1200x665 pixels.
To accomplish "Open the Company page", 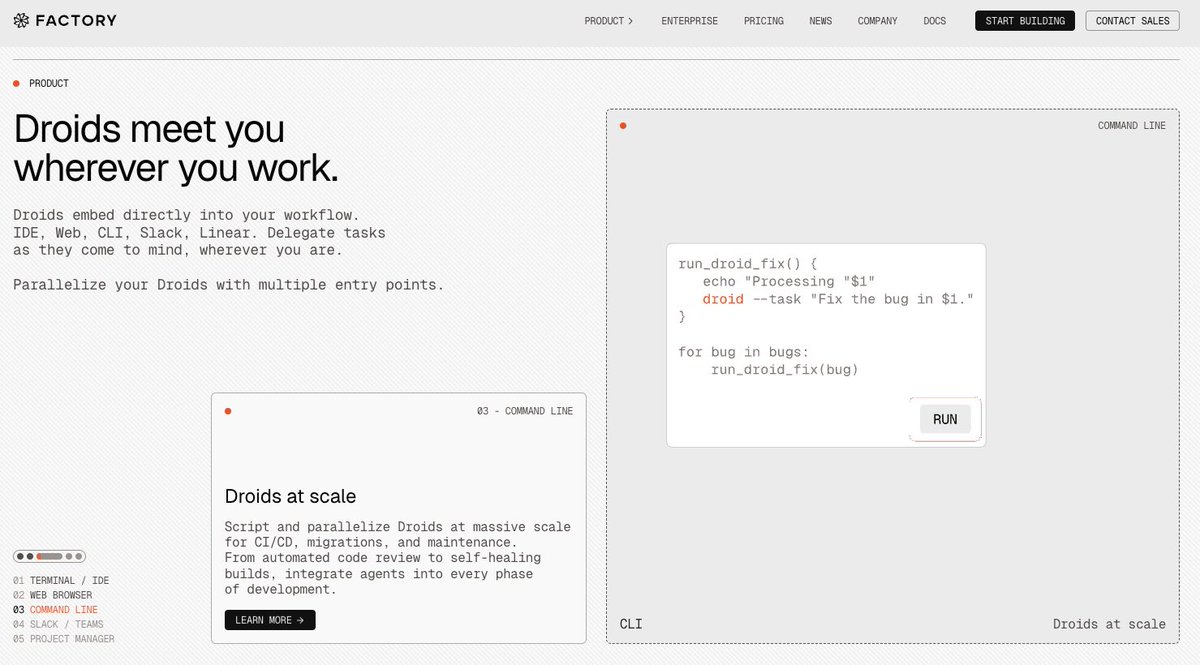I will pyautogui.click(x=877, y=21).
